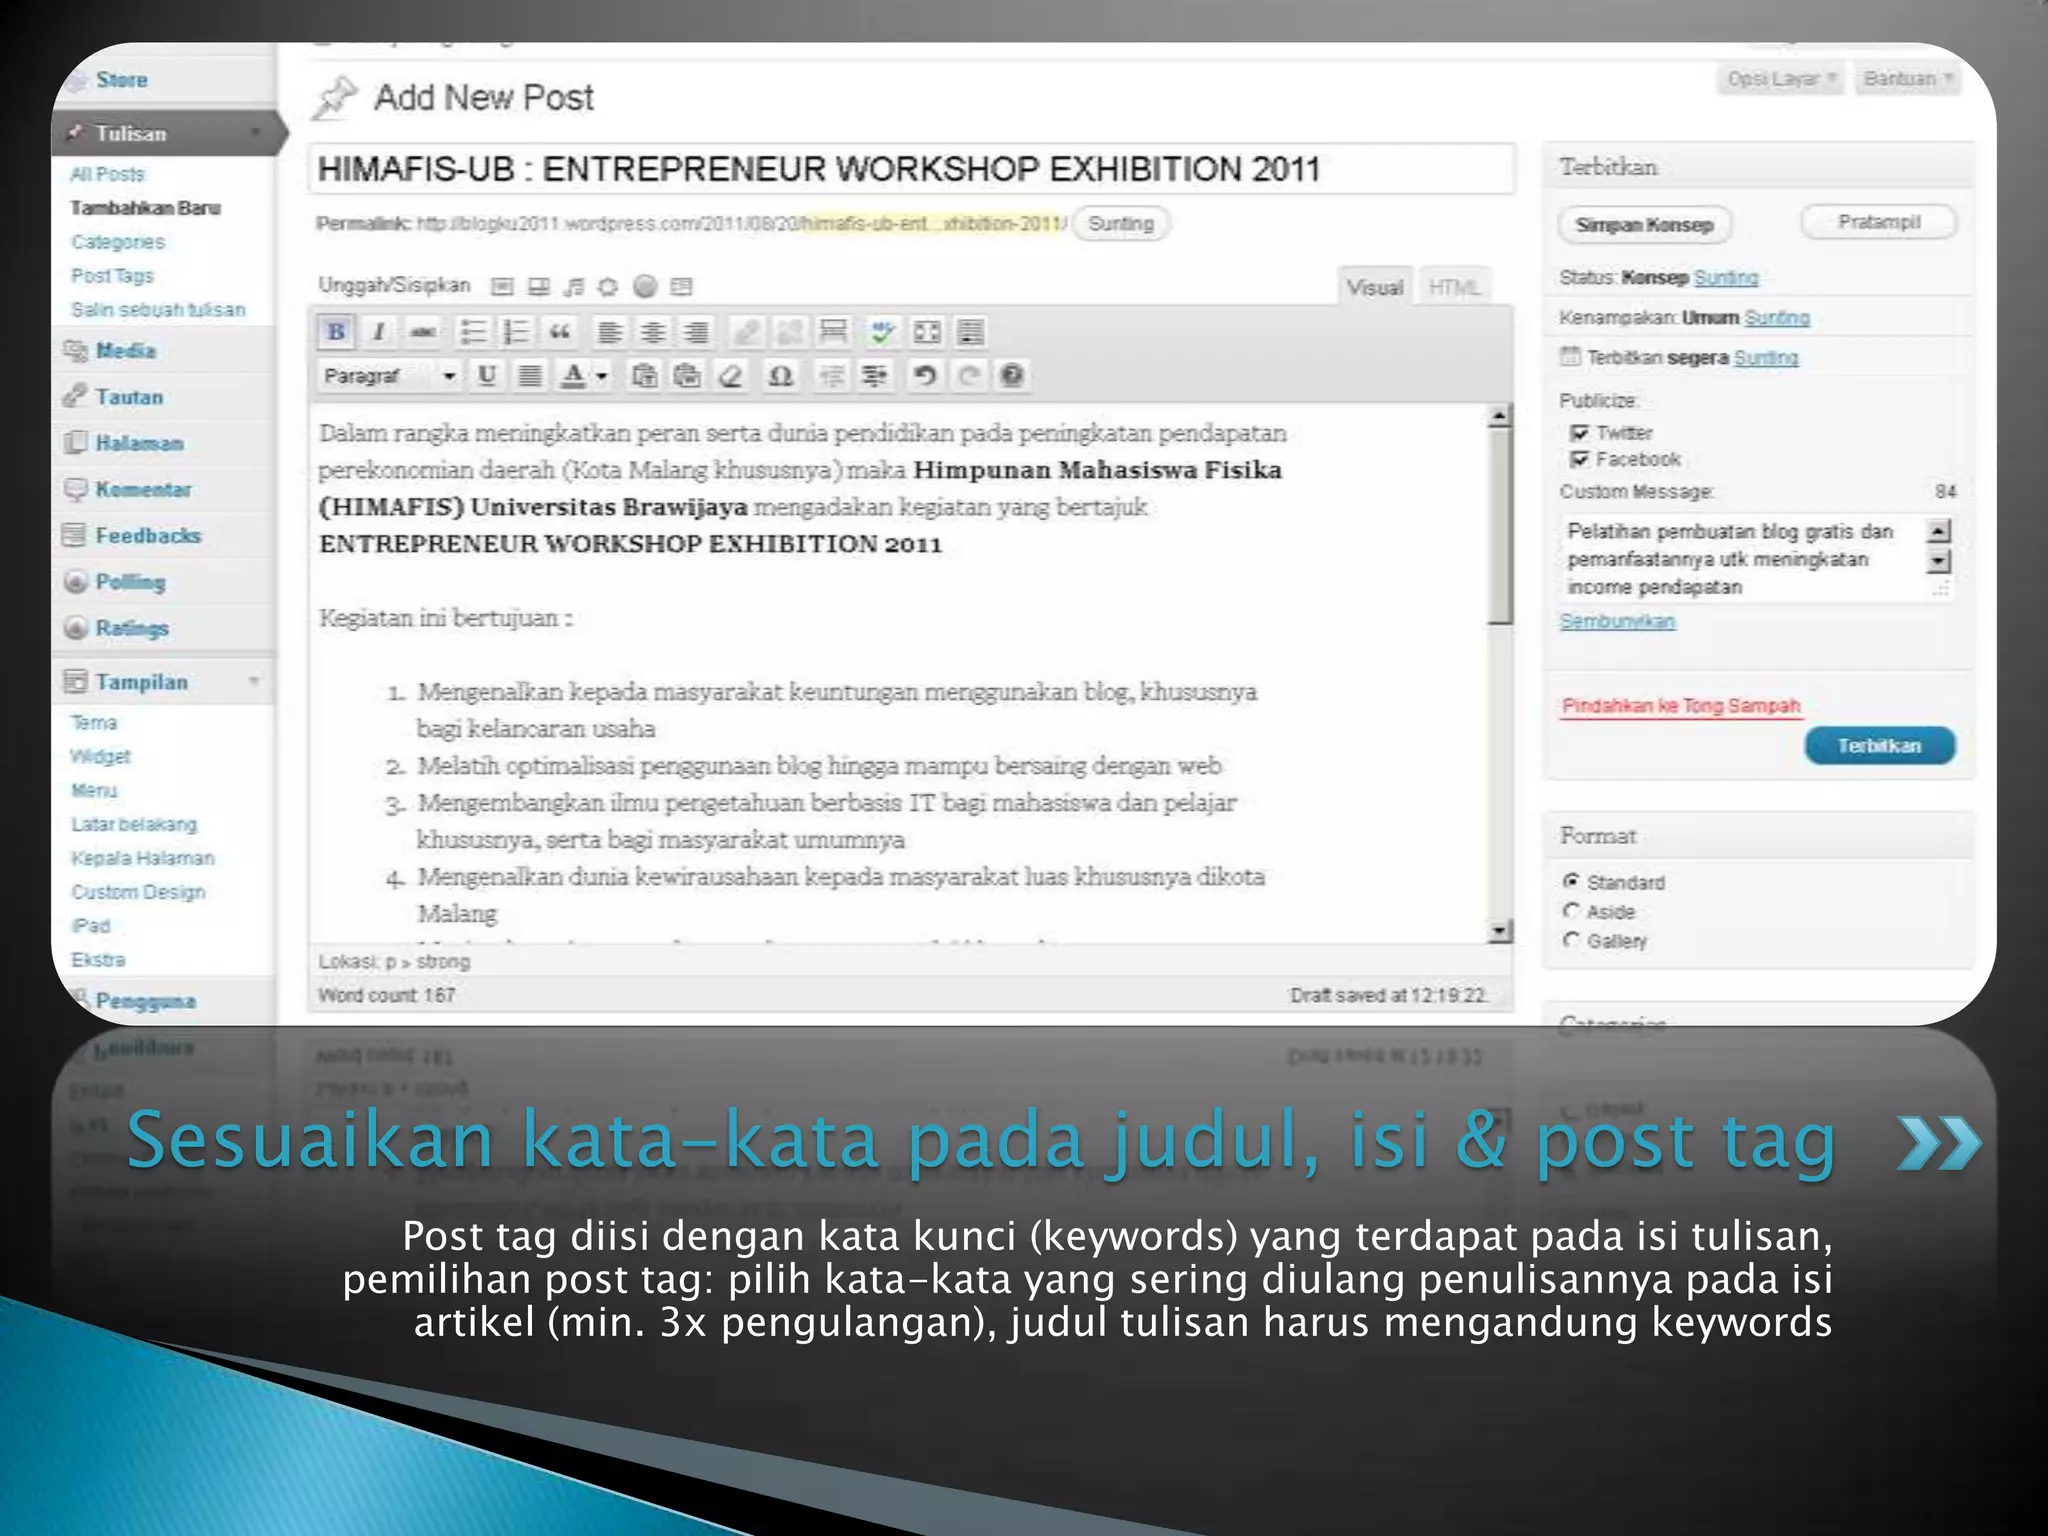Open All Posts in sidebar
The height and width of the screenshot is (1536, 2048).
click(x=107, y=174)
